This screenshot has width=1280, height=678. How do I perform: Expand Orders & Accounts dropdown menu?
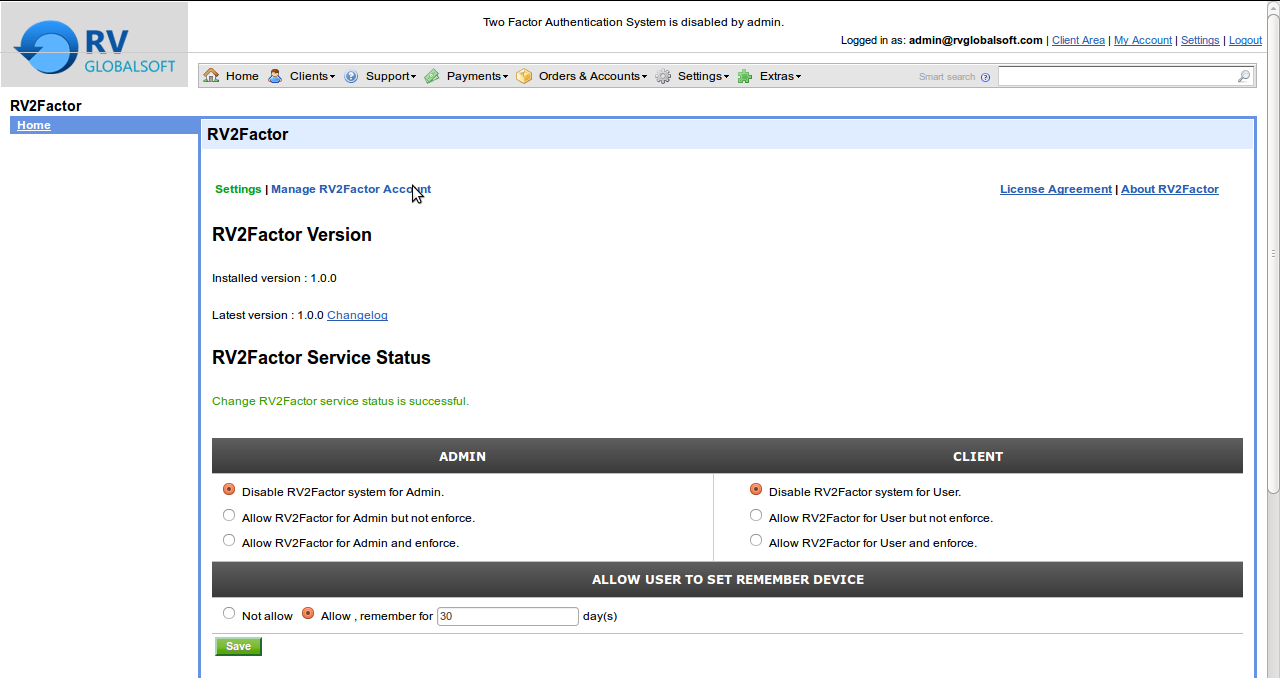(x=593, y=76)
